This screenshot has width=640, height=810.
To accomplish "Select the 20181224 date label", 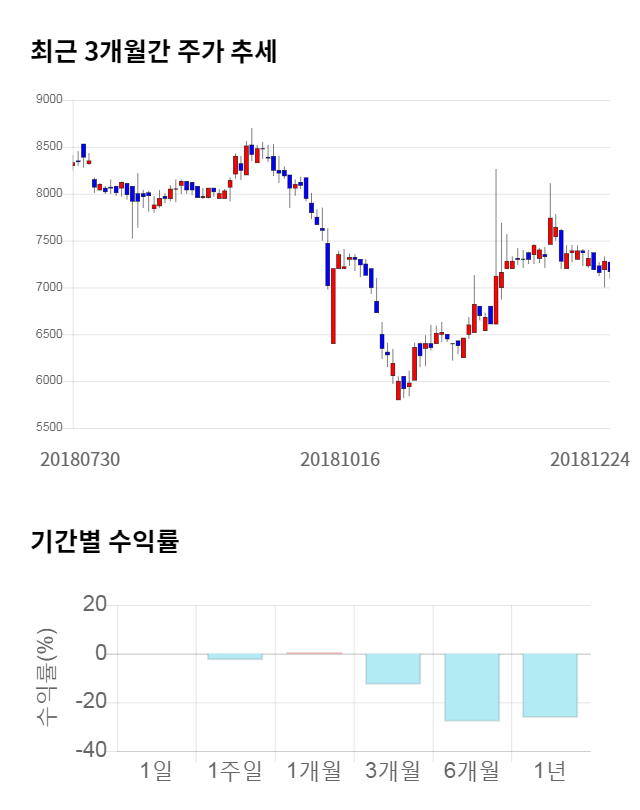I will 590,459.
